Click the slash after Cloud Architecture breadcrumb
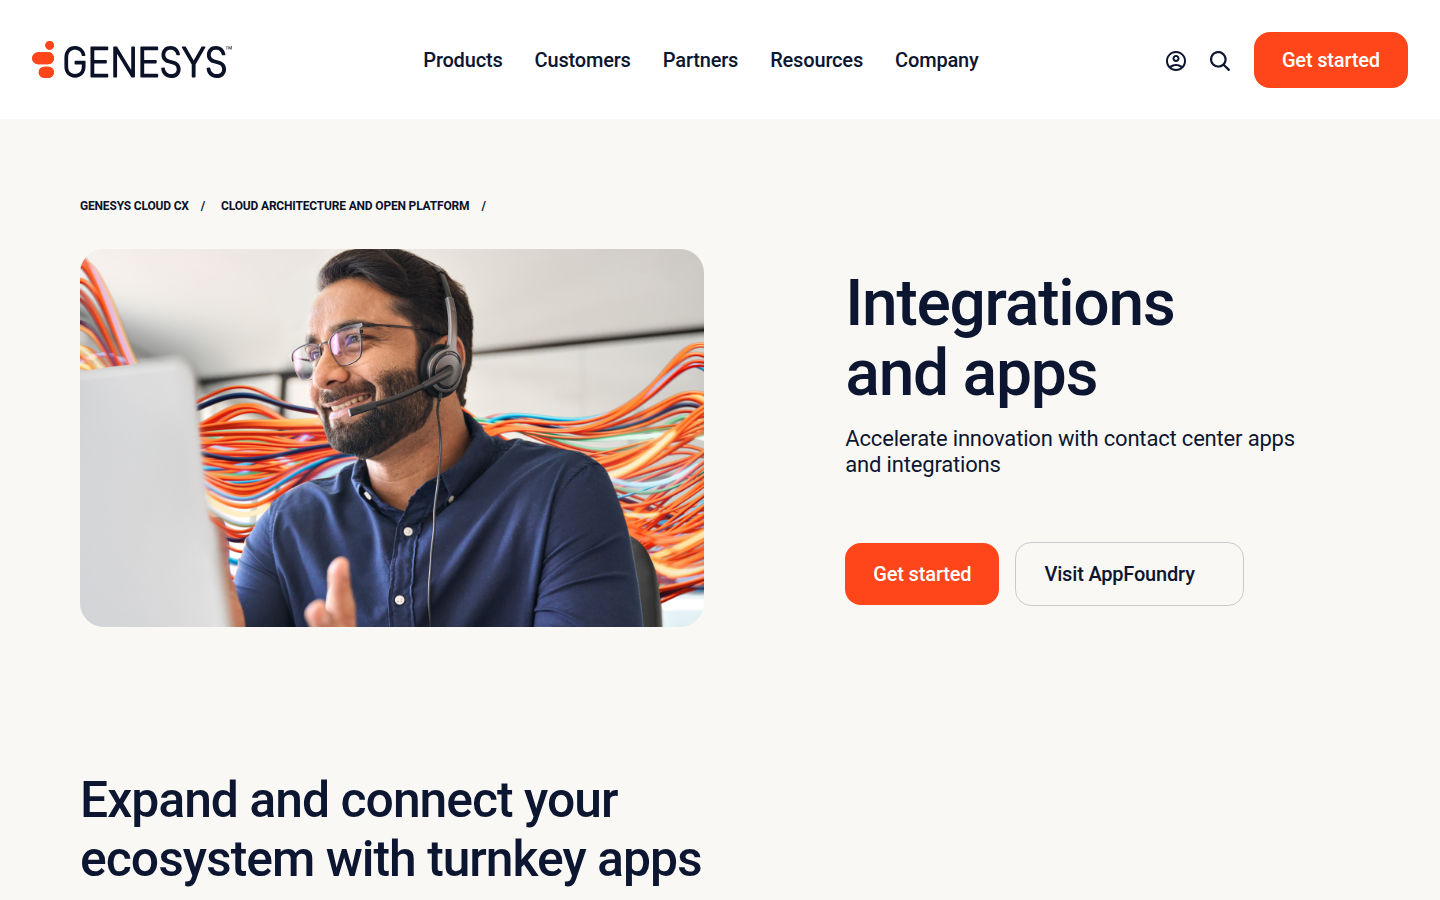 483,206
